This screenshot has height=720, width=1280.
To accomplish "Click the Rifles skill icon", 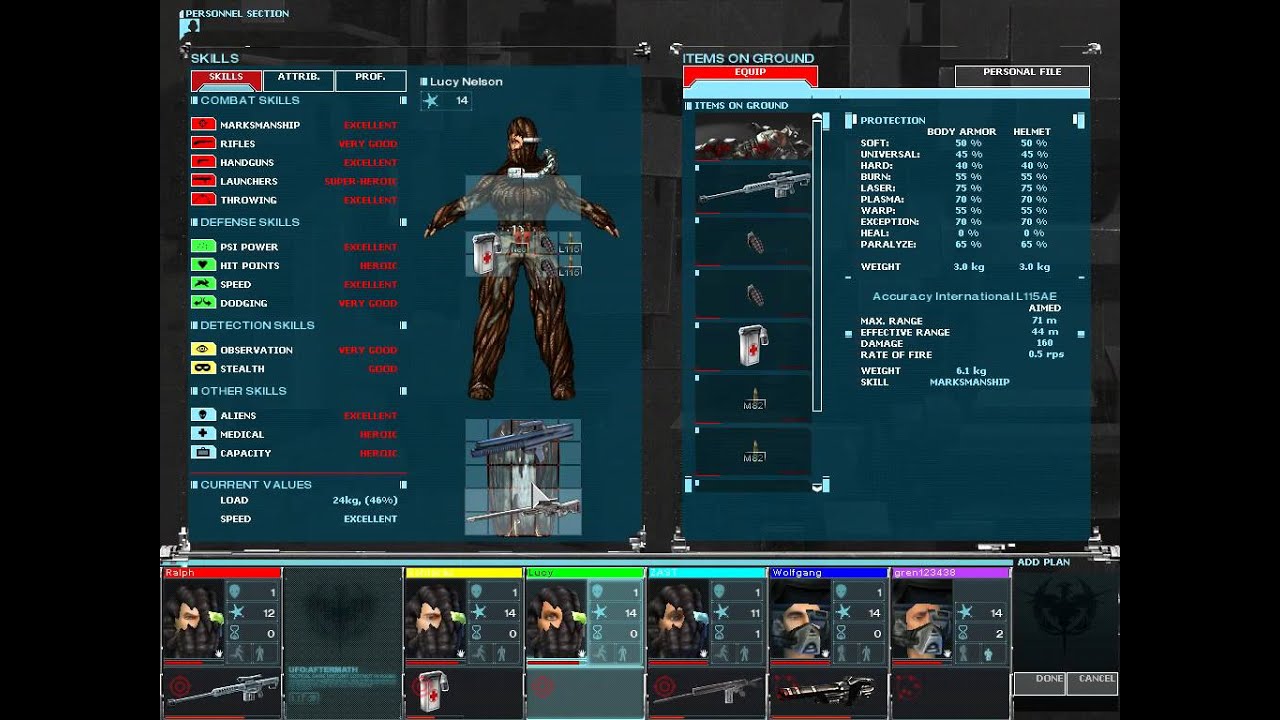I will [203, 143].
